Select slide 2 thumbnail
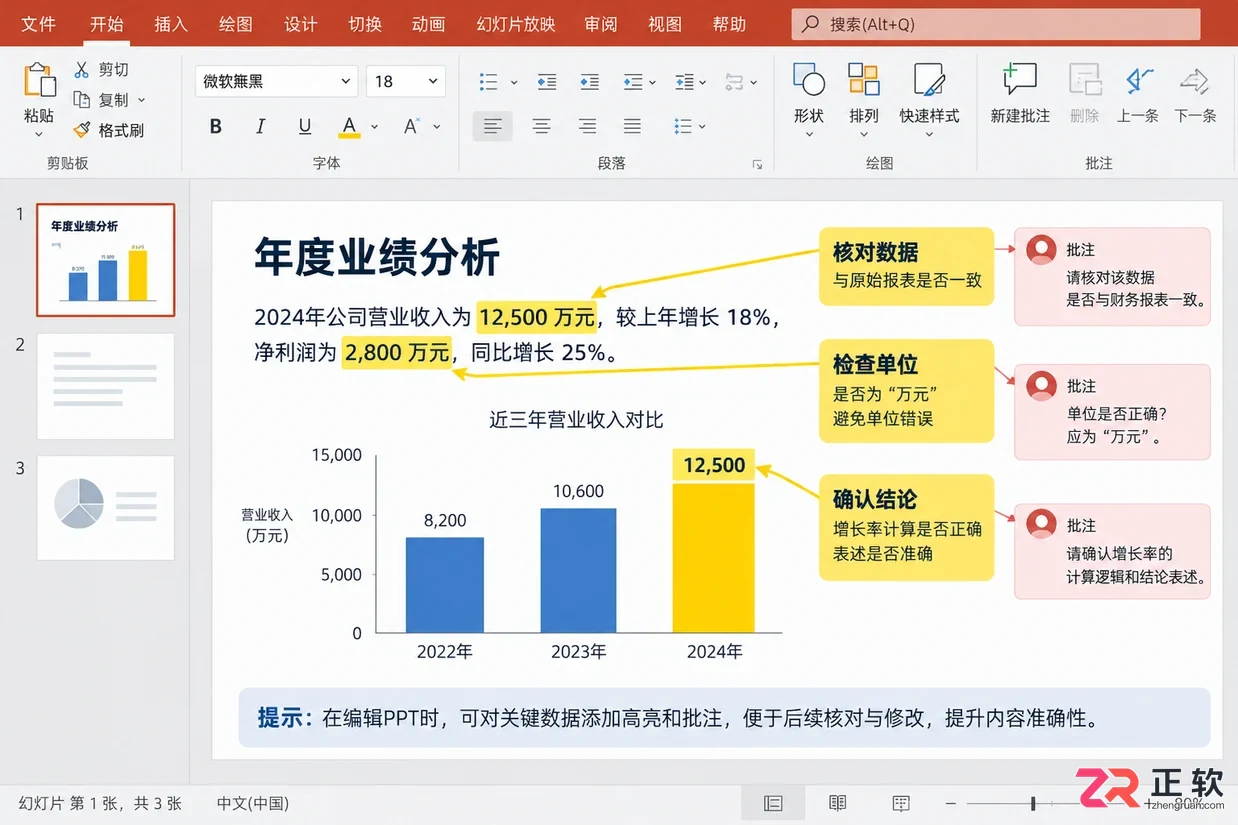 click(x=105, y=387)
